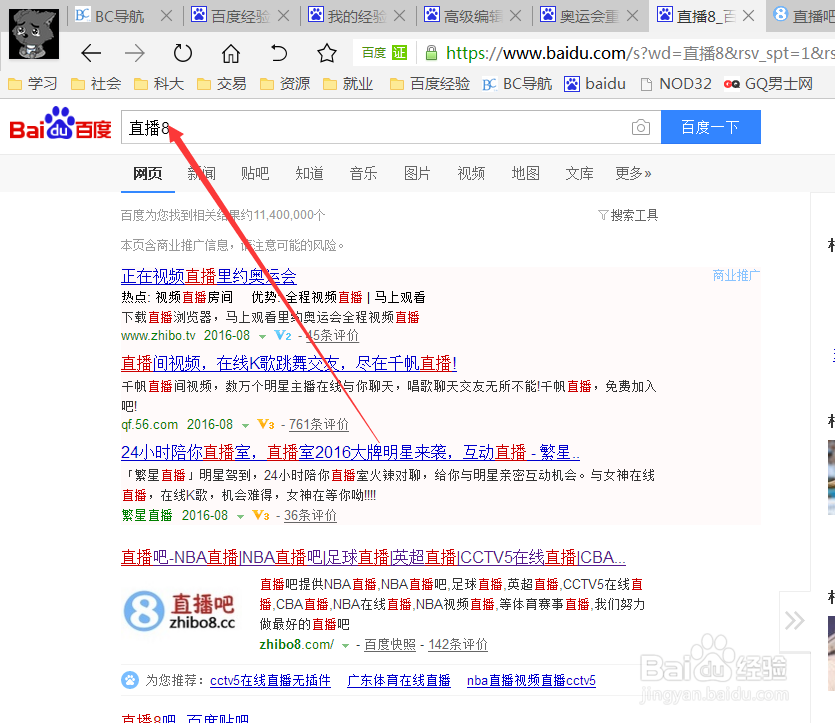Switch to the 图片 search tab

coord(417,173)
